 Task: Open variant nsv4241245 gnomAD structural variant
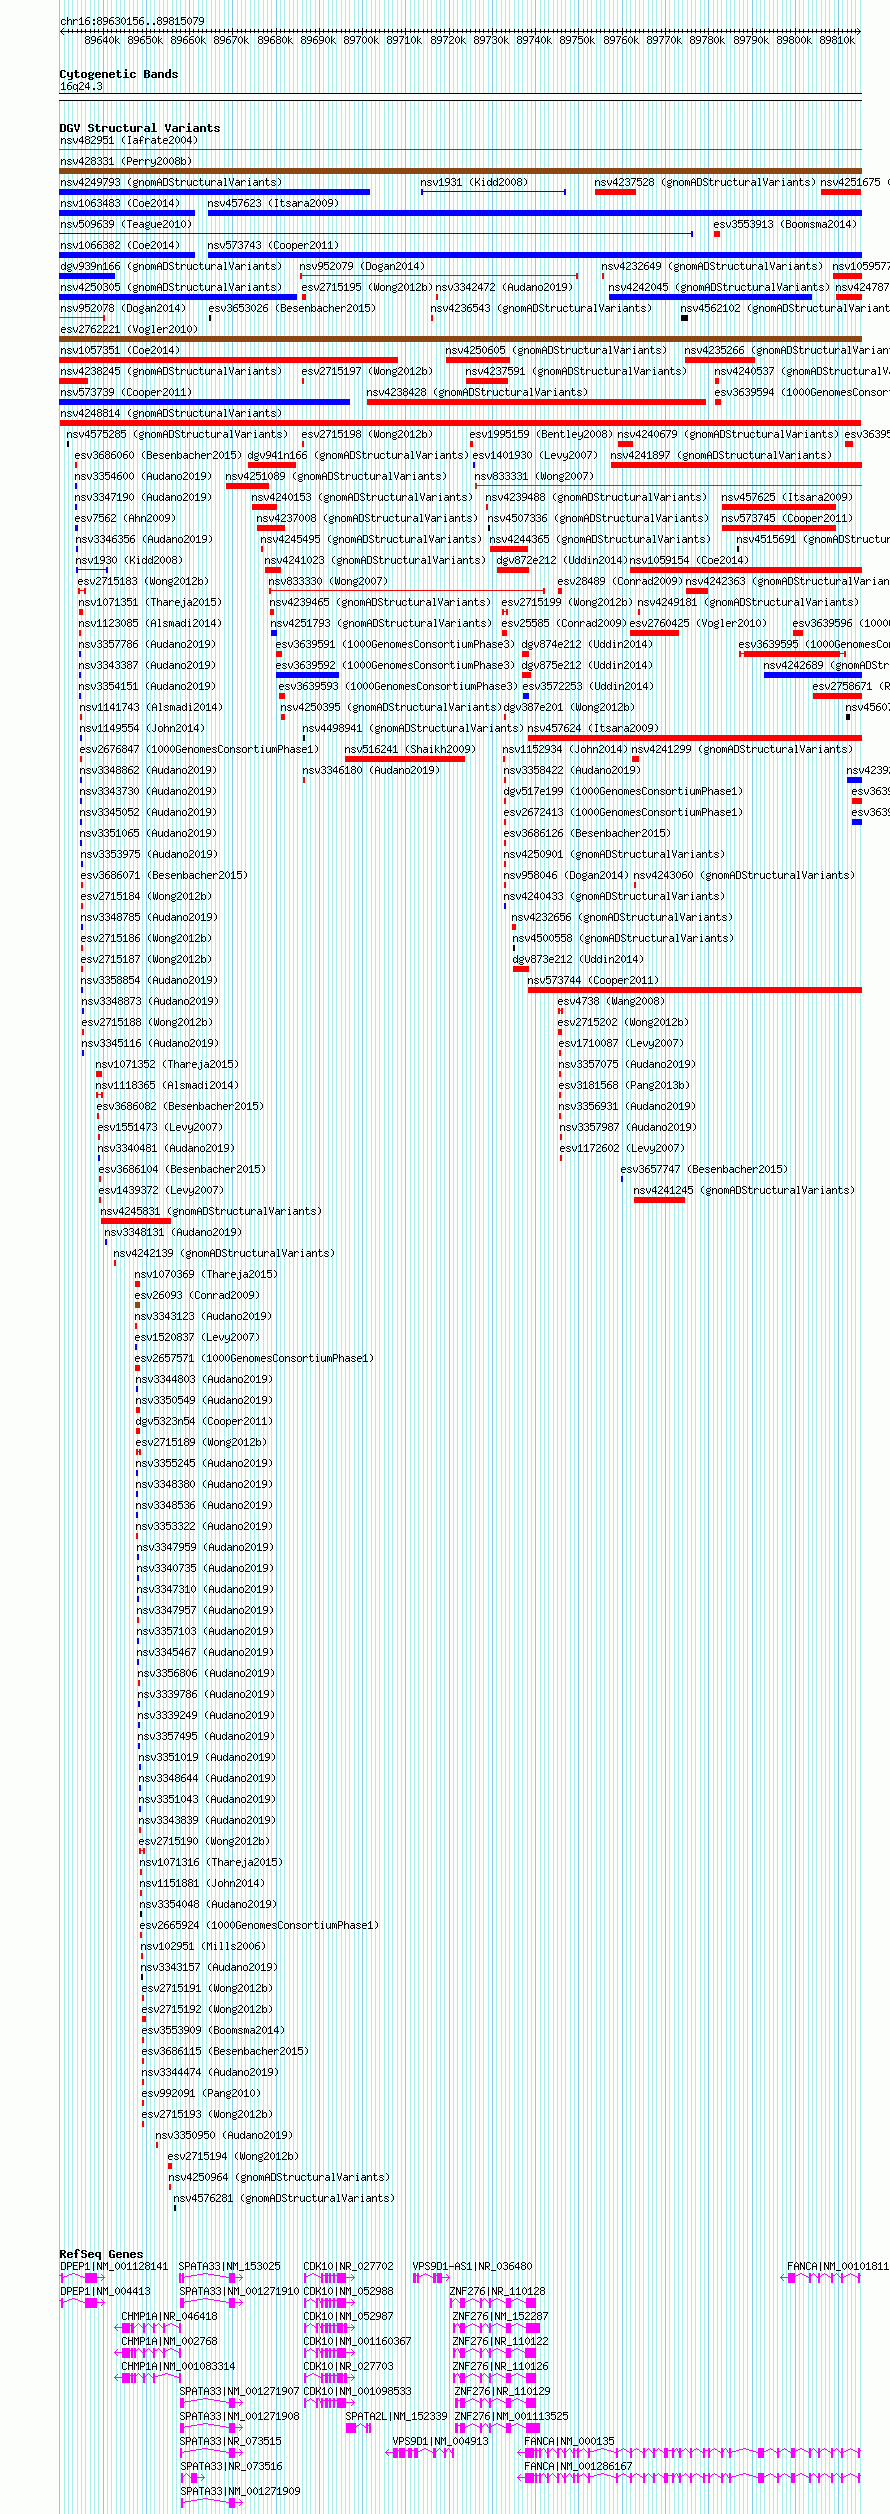click(x=744, y=1190)
